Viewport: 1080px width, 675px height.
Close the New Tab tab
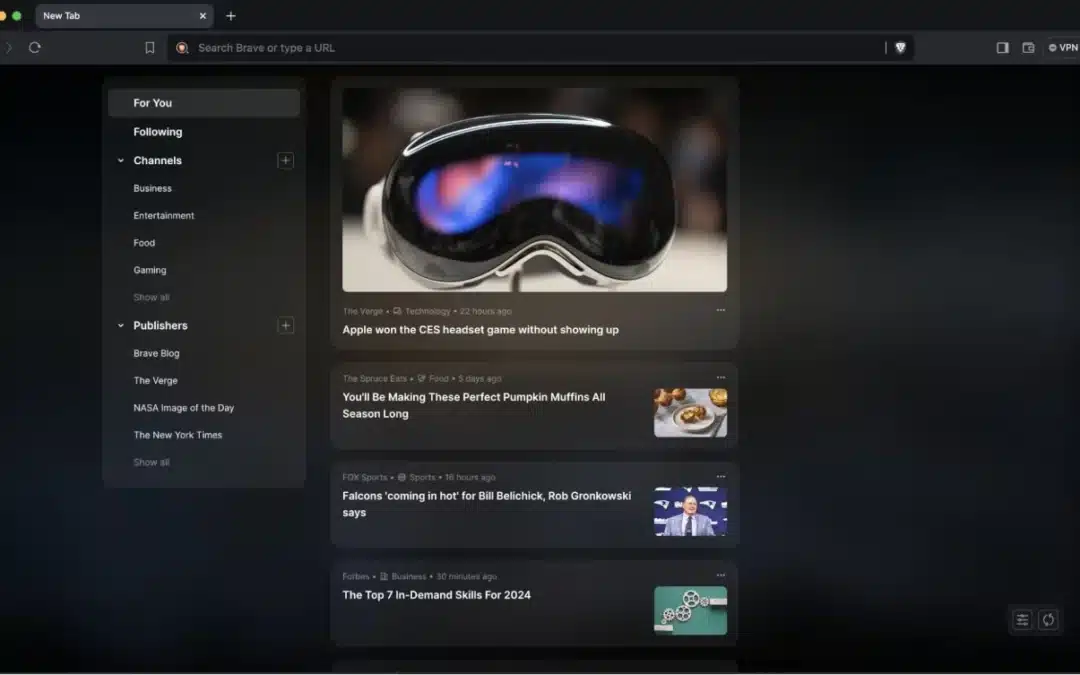[x=202, y=16]
